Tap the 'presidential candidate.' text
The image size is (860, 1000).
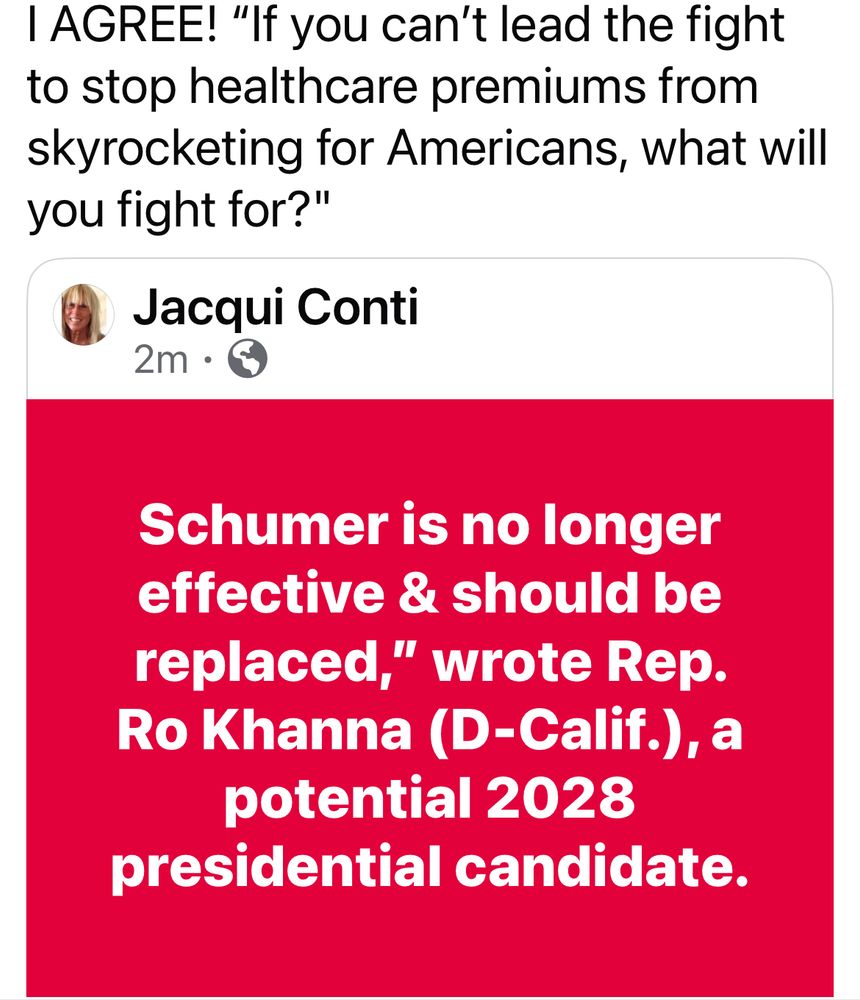click(429, 868)
